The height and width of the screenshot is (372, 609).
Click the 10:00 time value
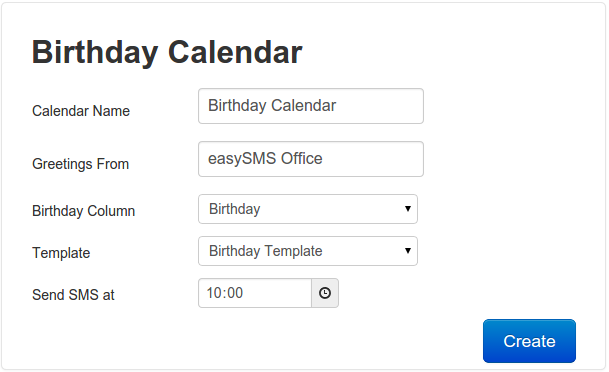225,293
